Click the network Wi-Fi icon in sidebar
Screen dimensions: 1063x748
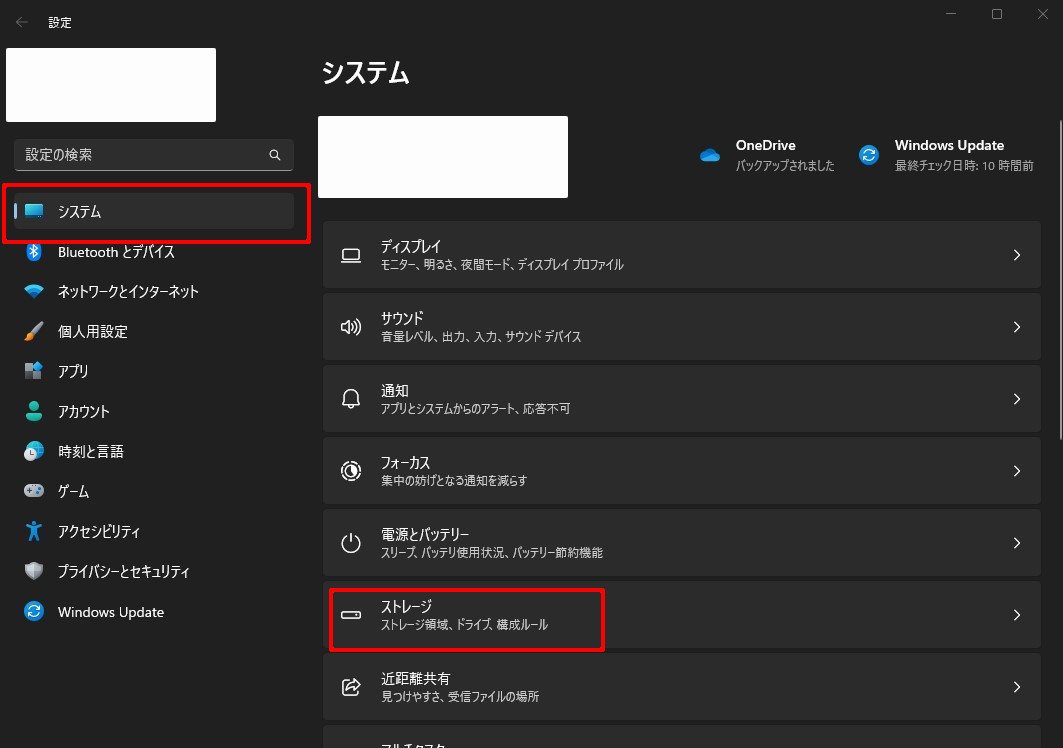tap(34, 292)
